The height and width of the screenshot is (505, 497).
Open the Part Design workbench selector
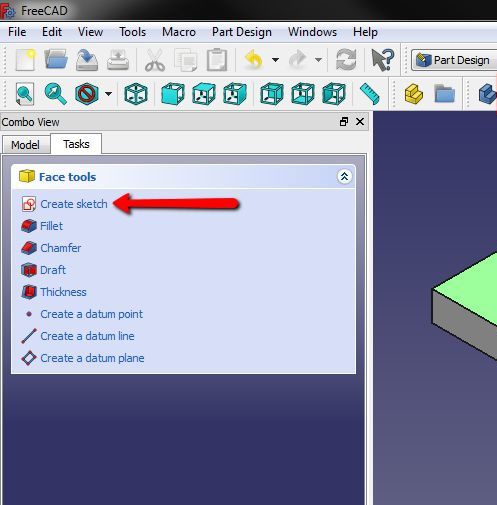point(454,60)
